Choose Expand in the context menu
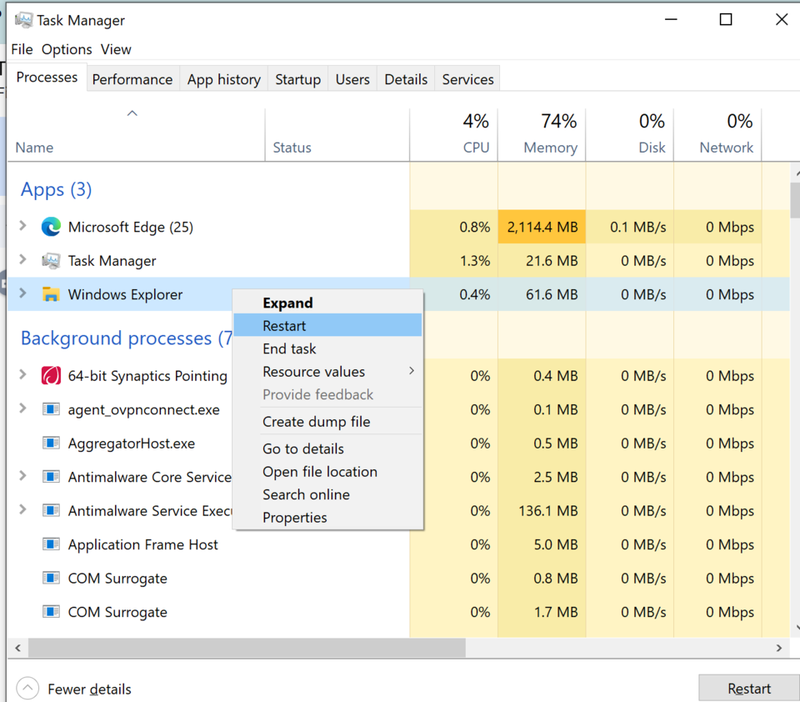This screenshot has width=800, height=702. click(x=328, y=303)
